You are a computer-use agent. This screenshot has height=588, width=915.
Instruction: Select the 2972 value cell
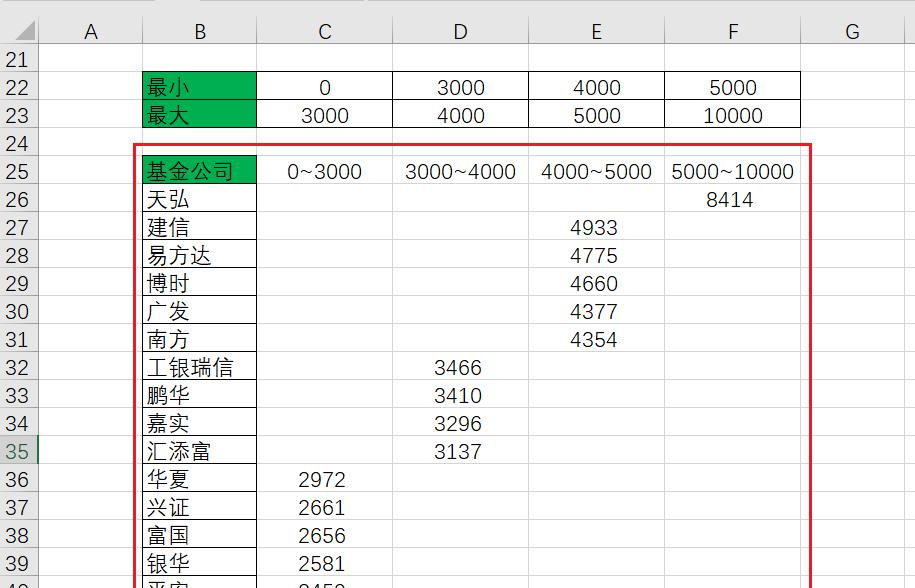point(324,478)
